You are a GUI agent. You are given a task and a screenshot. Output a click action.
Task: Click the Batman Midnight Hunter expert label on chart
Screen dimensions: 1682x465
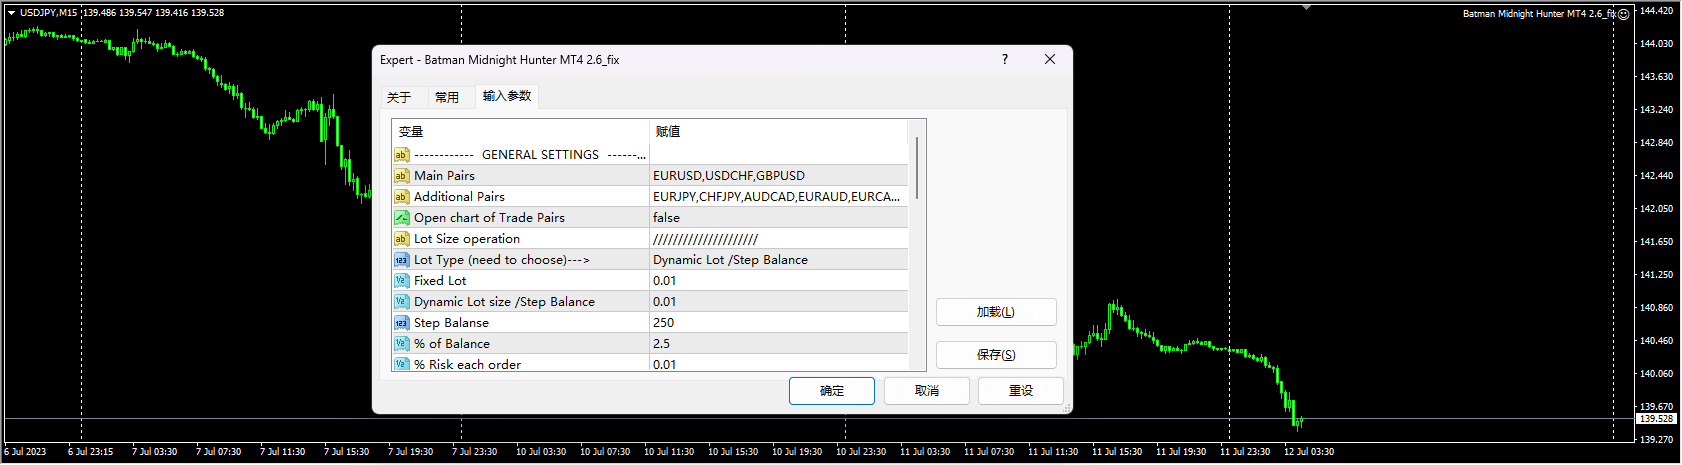pyautogui.click(x=1539, y=14)
